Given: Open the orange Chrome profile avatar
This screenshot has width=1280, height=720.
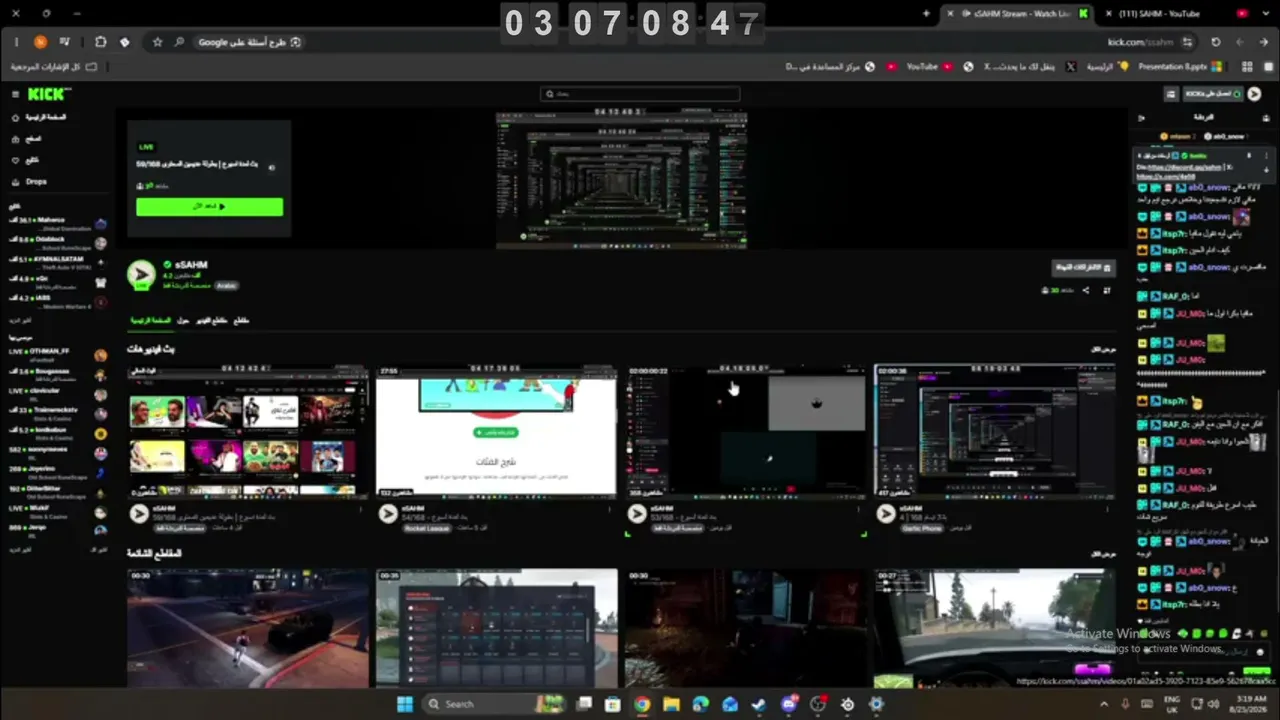Looking at the screenshot, I should 40,42.
